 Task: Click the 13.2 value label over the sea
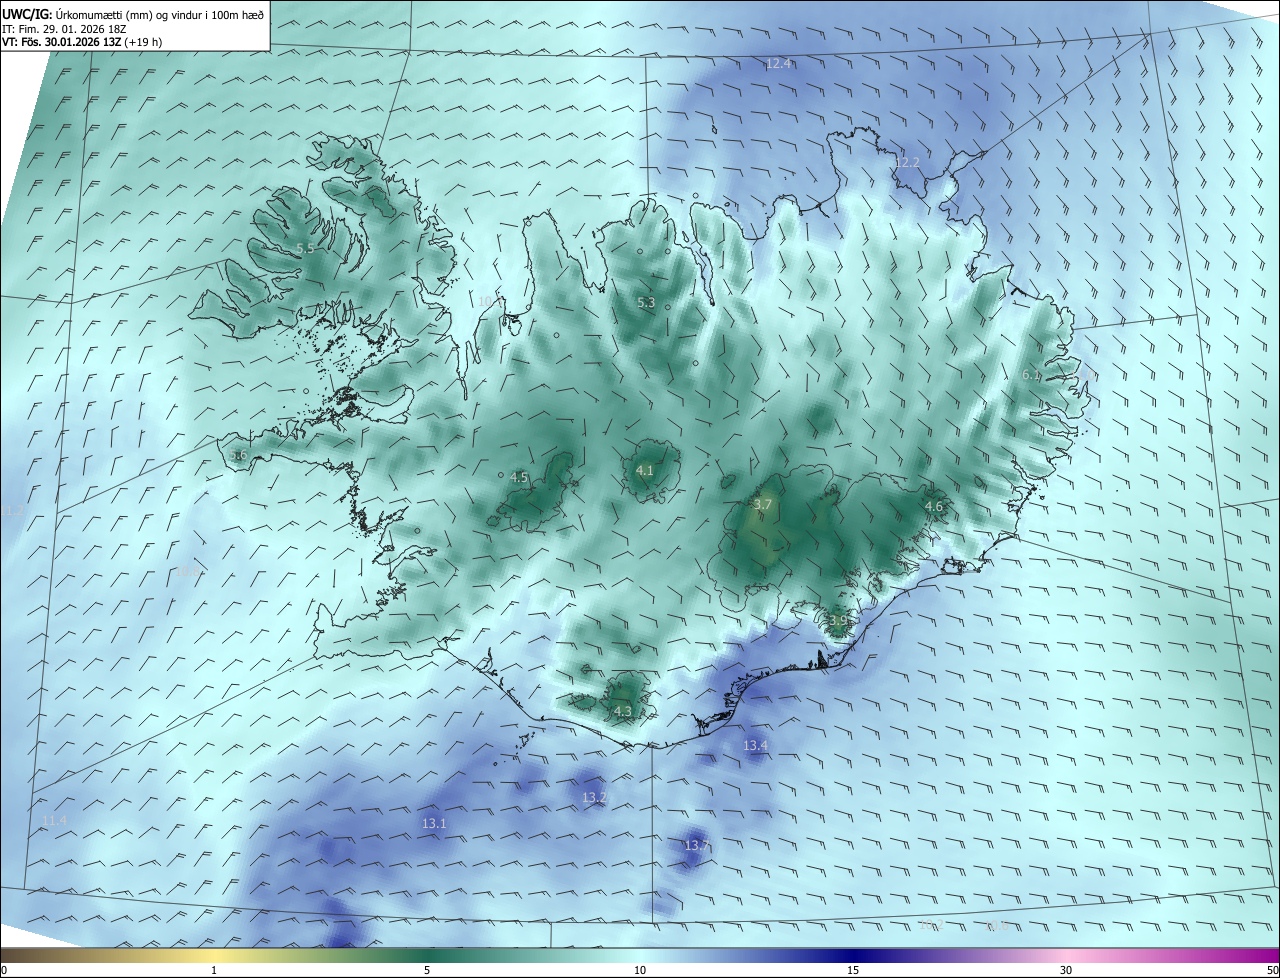pyautogui.click(x=594, y=798)
